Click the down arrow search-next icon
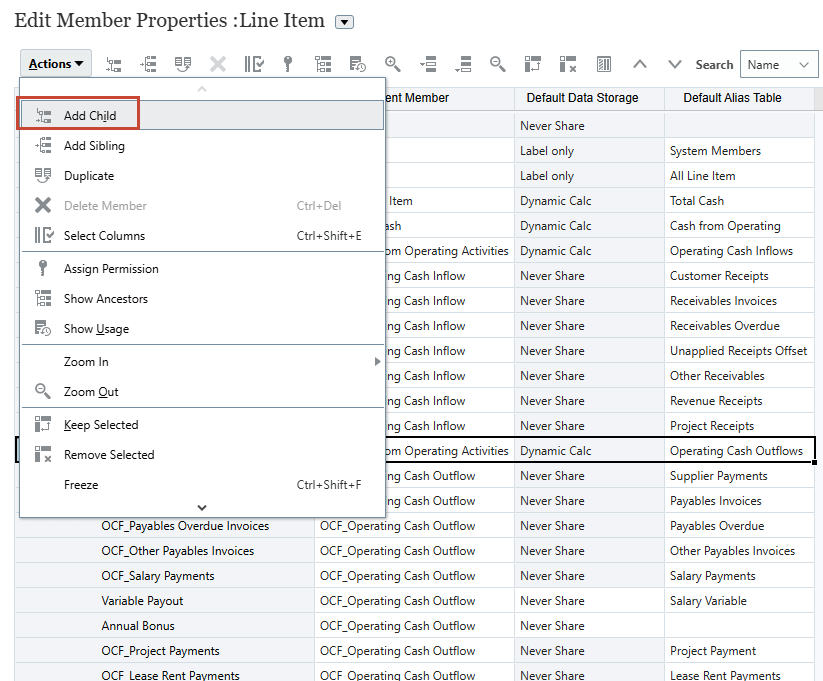Viewport: 823px width, 681px height. (674, 65)
